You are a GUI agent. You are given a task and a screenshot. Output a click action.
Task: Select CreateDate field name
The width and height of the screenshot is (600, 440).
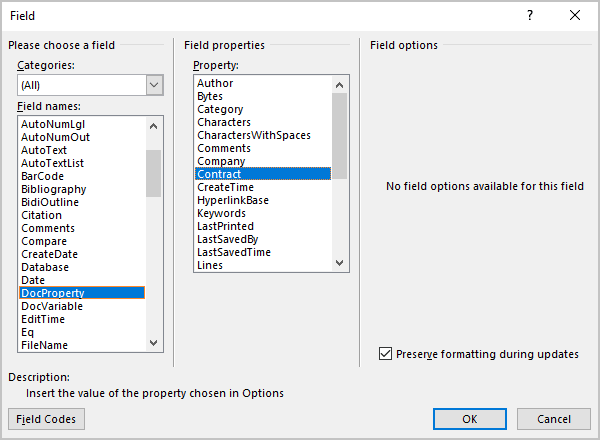(82, 254)
